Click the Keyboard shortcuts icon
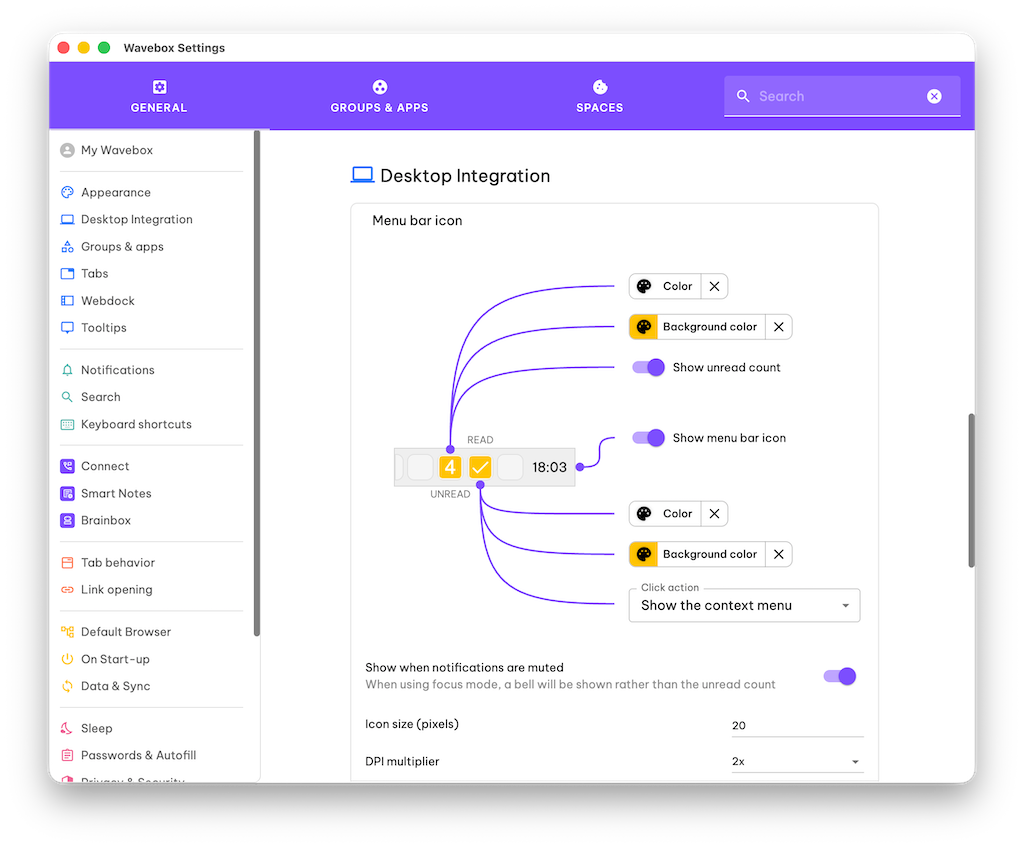1024x848 pixels. (x=67, y=424)
